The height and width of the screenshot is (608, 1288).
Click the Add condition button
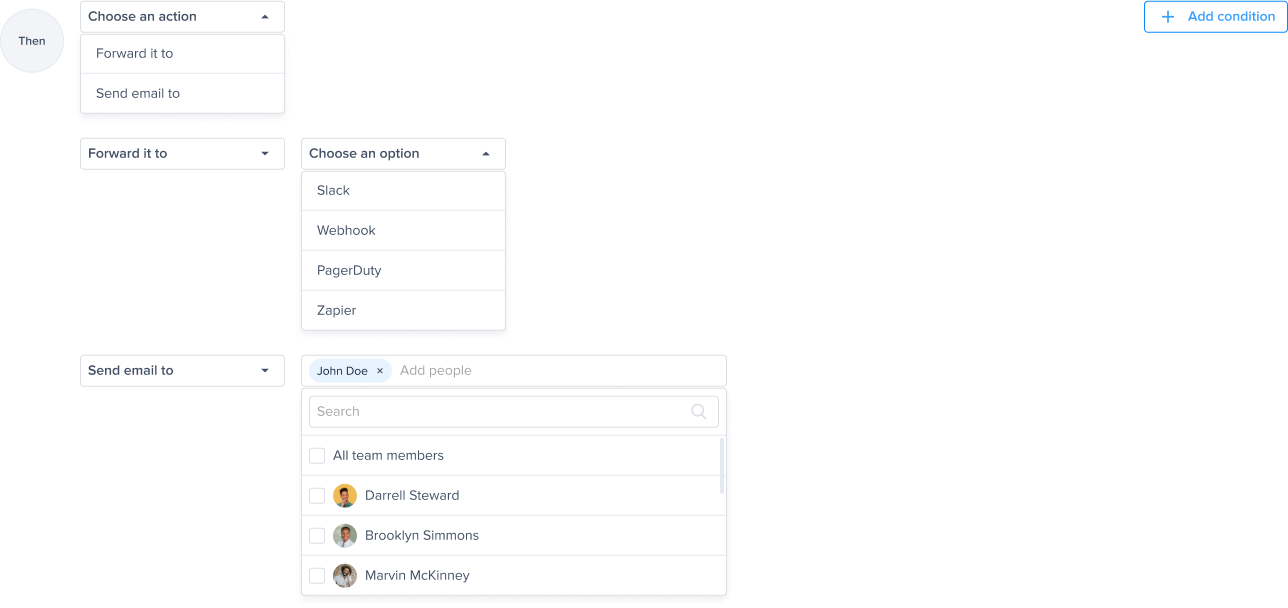pos(1215,17)
